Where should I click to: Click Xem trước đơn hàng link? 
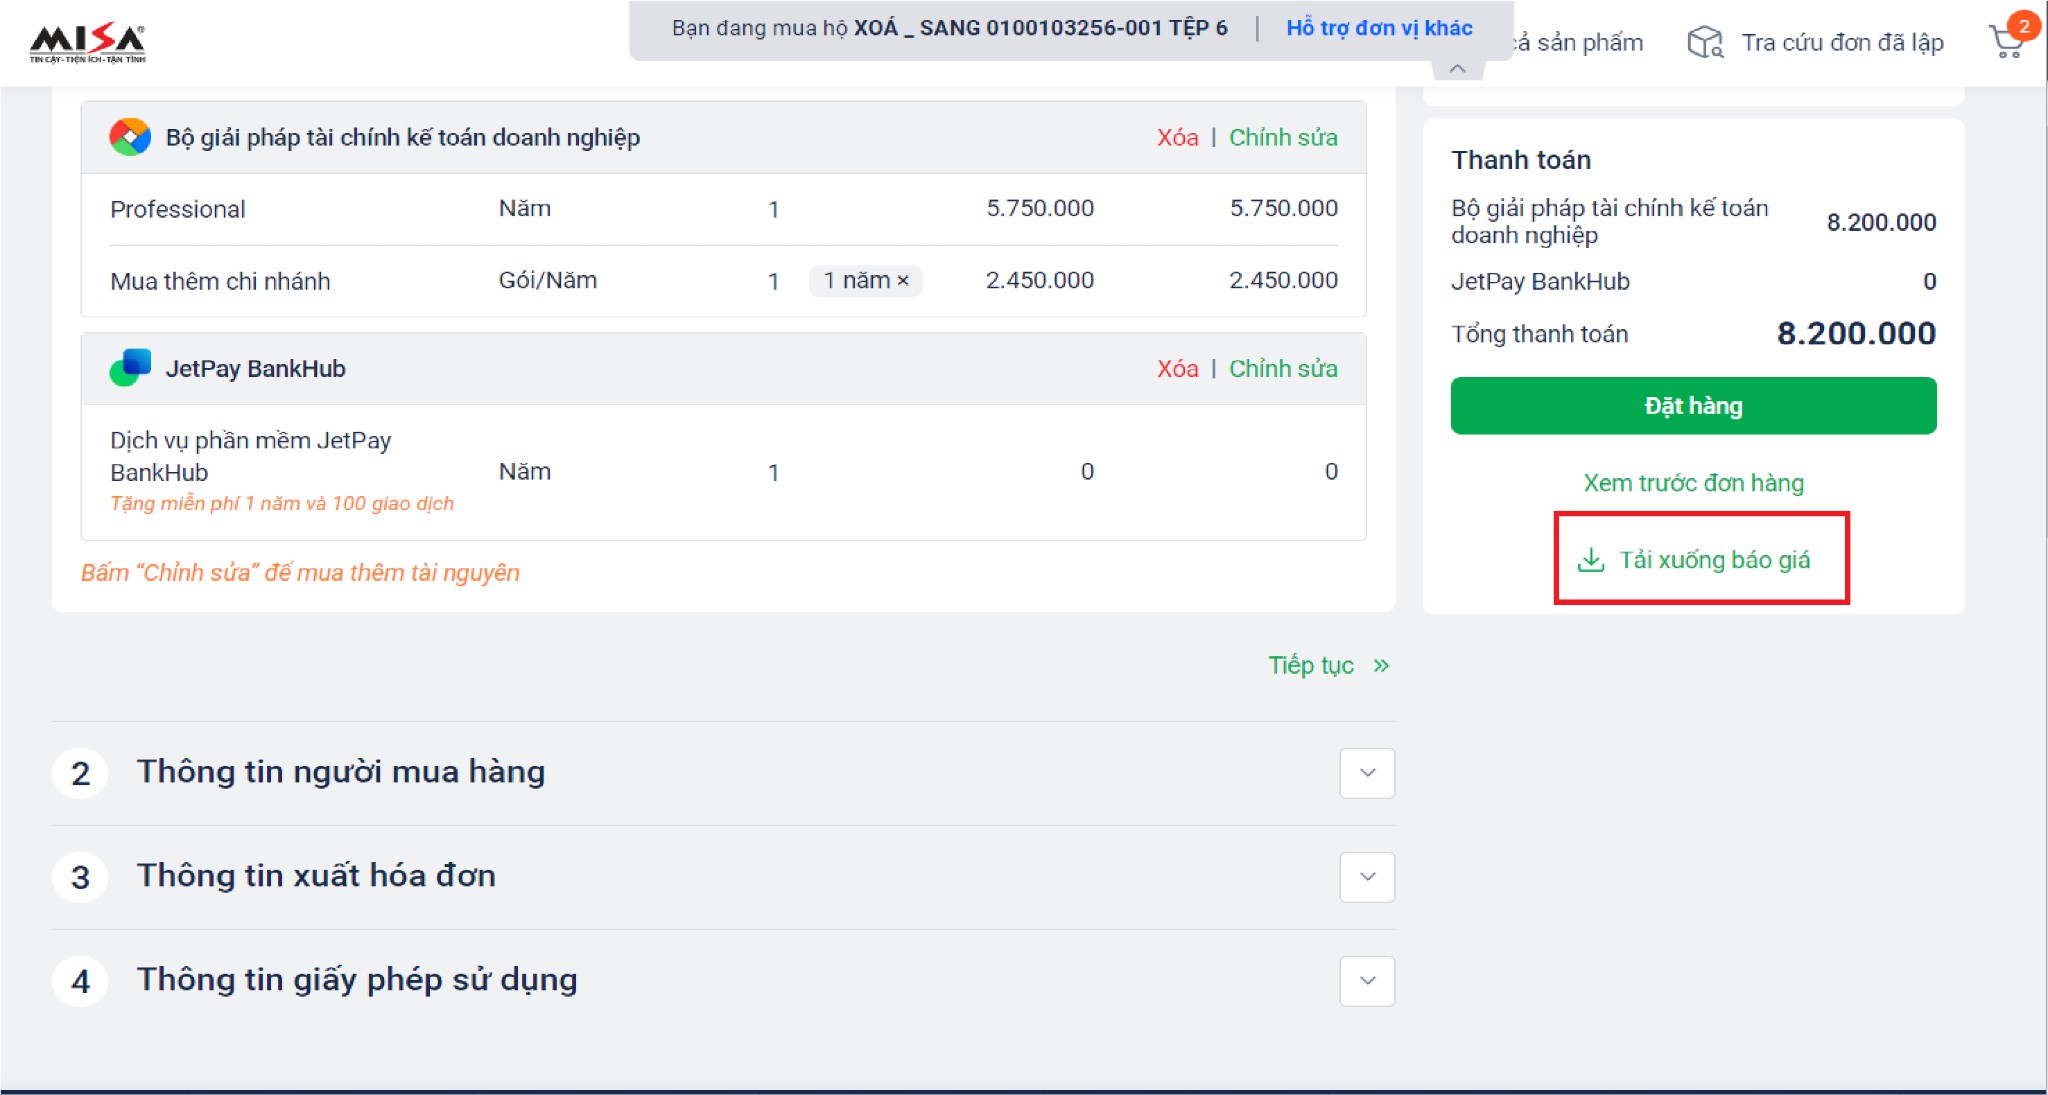click(1693, 483)
